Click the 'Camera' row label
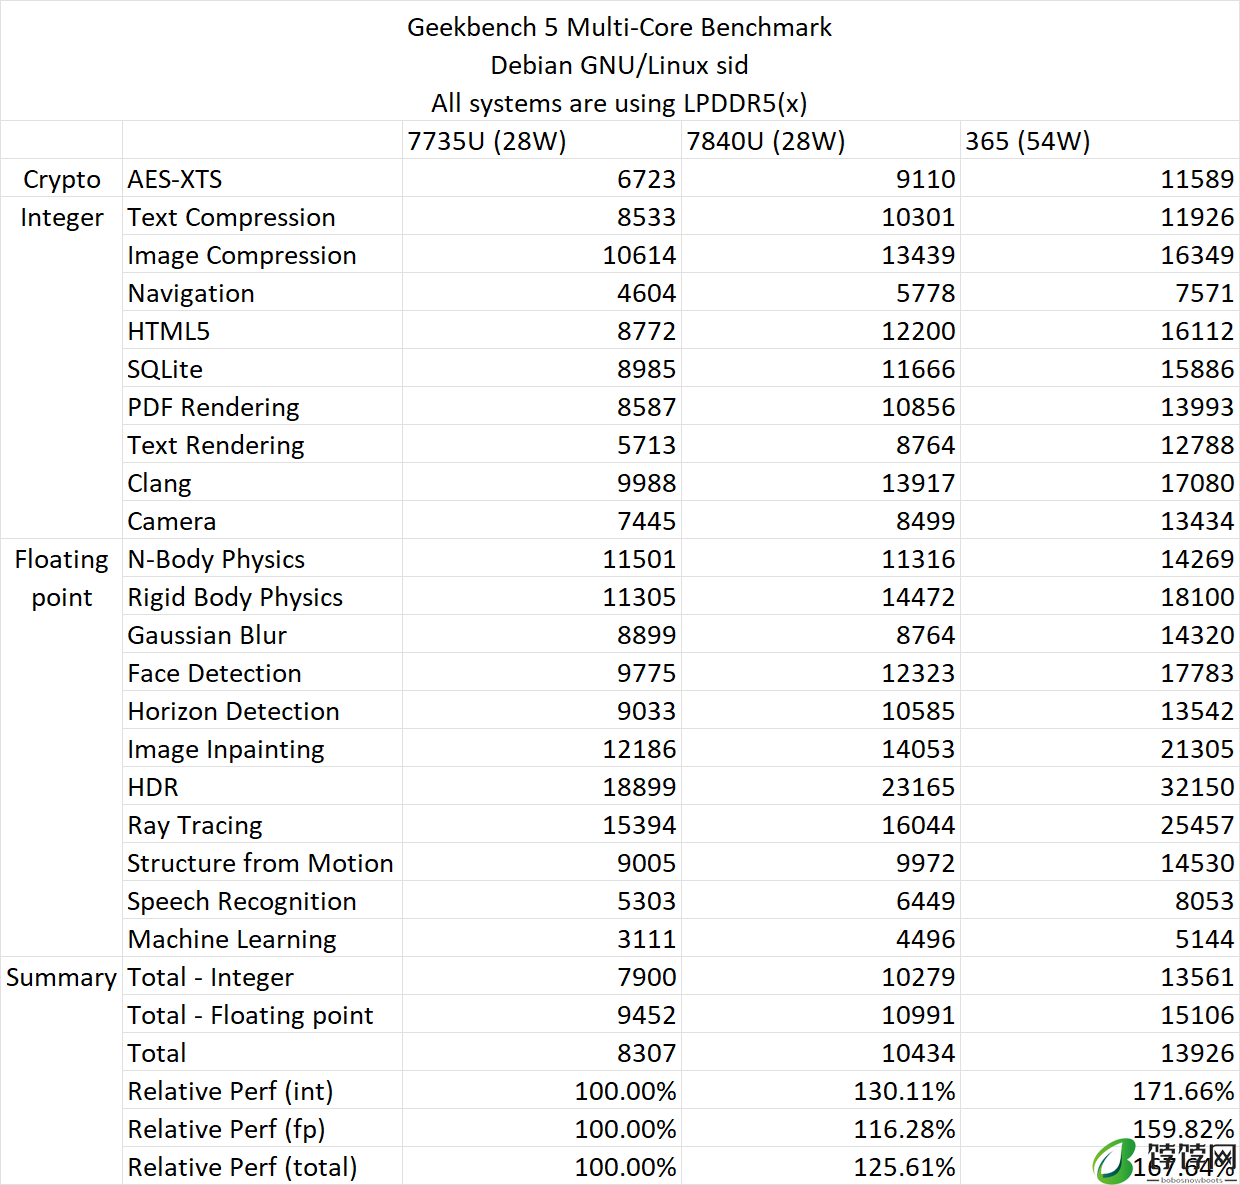 click(172, 521)
